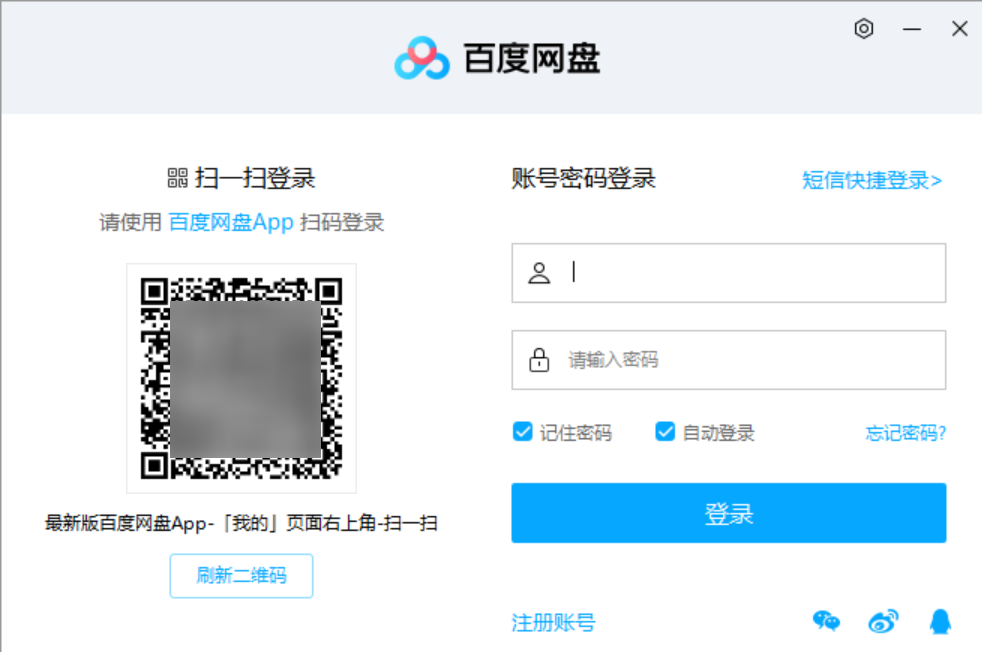The width and height of the screenshot is (982, 652).
Task: Open the settings gear icon
Action: 862,29
